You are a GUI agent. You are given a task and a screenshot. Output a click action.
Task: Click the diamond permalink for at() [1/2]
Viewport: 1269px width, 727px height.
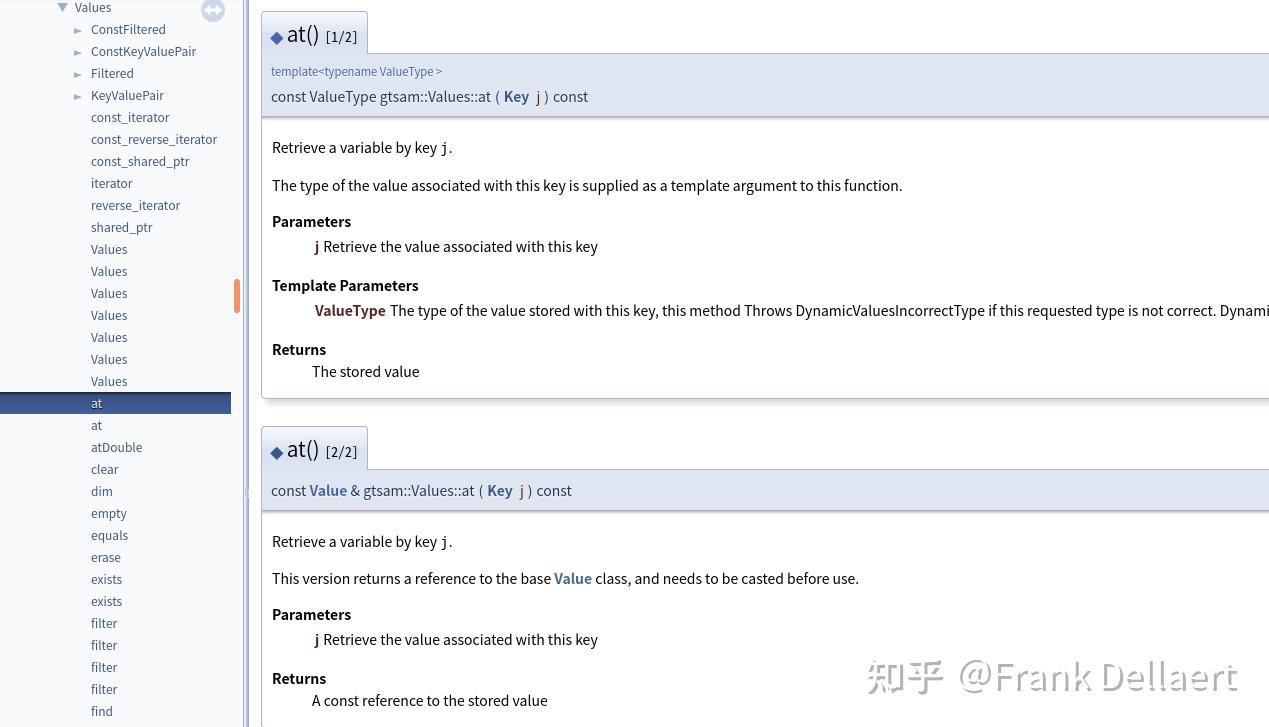point(277,38)
